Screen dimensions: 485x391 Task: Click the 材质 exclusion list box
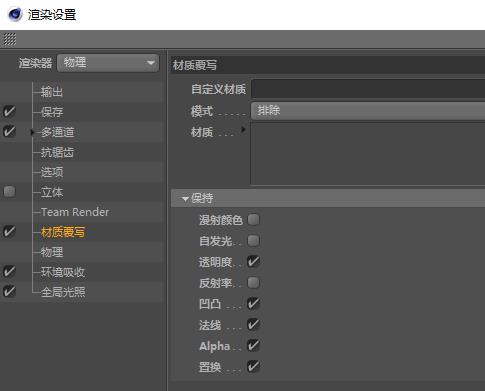(368, 154)
